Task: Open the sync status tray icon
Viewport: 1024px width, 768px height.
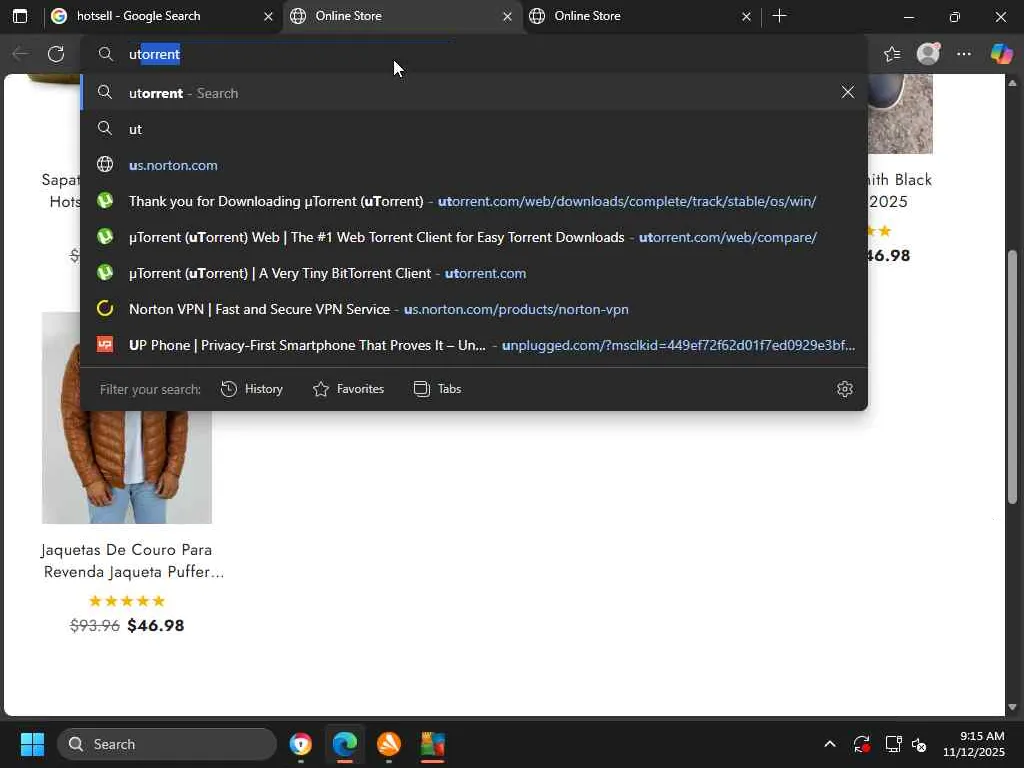Action: (x=861, y=744)
